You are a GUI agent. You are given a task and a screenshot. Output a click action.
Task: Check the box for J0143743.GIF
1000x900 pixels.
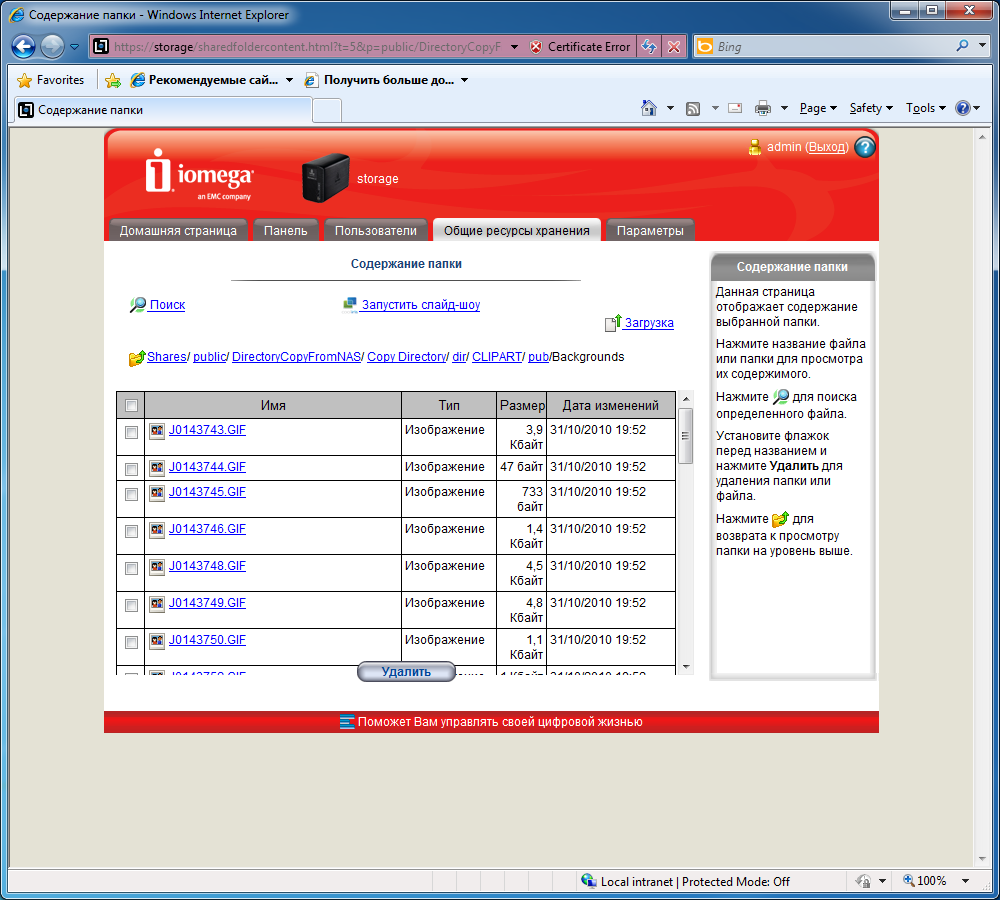[x=131, y=432]
